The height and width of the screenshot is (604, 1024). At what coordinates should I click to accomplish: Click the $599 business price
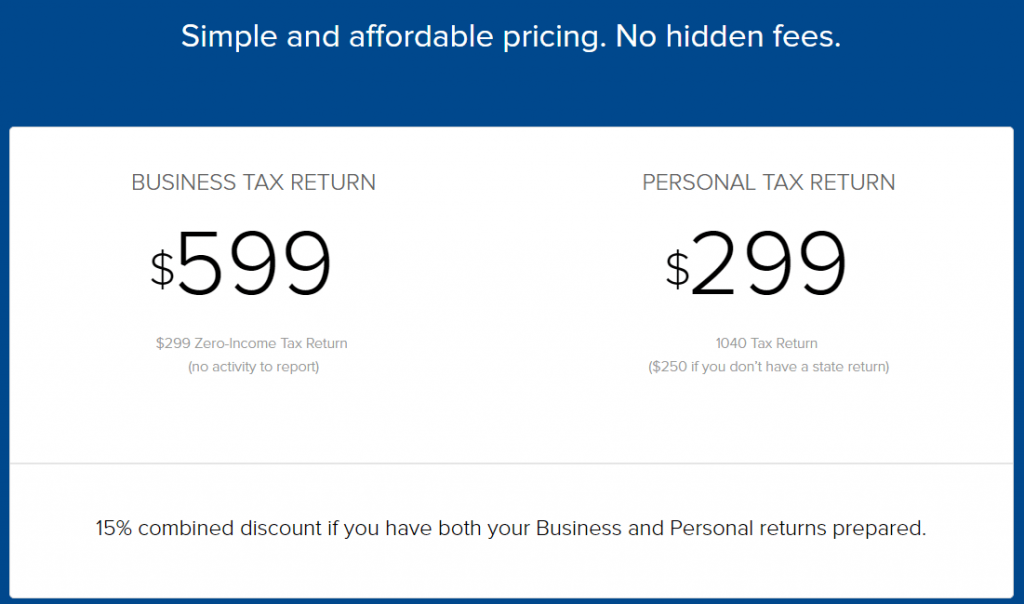[x=241, y=264]
